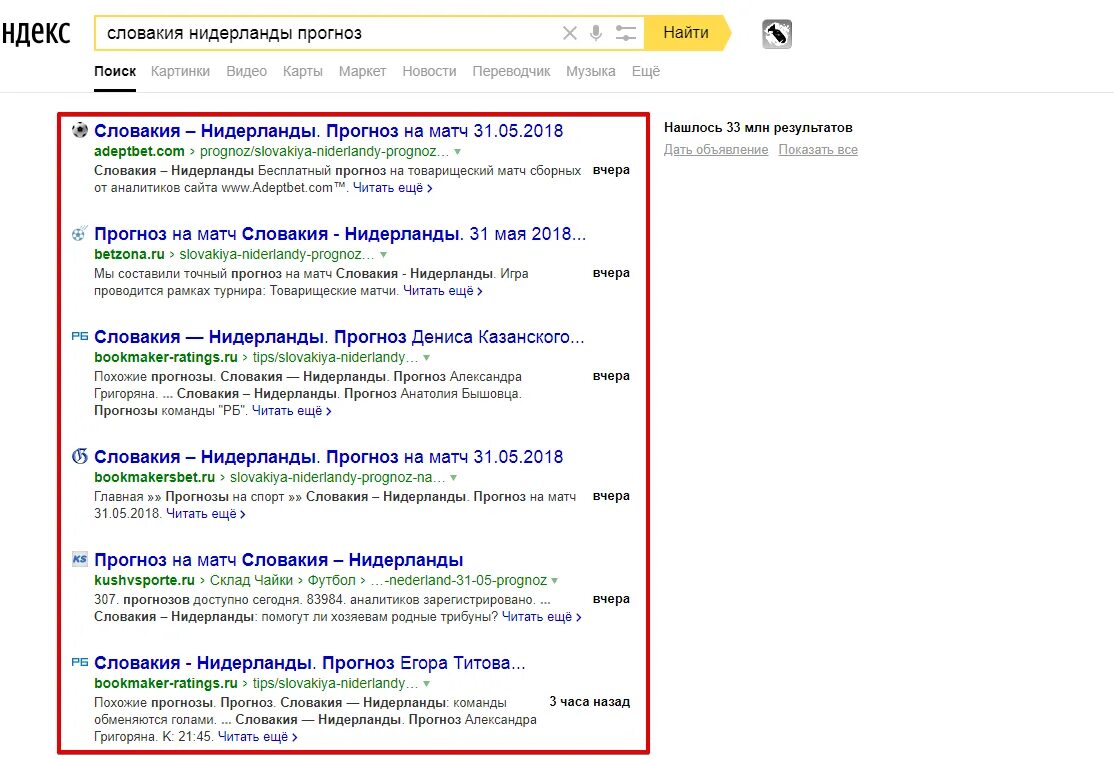The height and width of the screenshot is (759, 1114).
Task: Click Читать ещё in Егора Титова snippet
Action: click(x=257, y=737)
